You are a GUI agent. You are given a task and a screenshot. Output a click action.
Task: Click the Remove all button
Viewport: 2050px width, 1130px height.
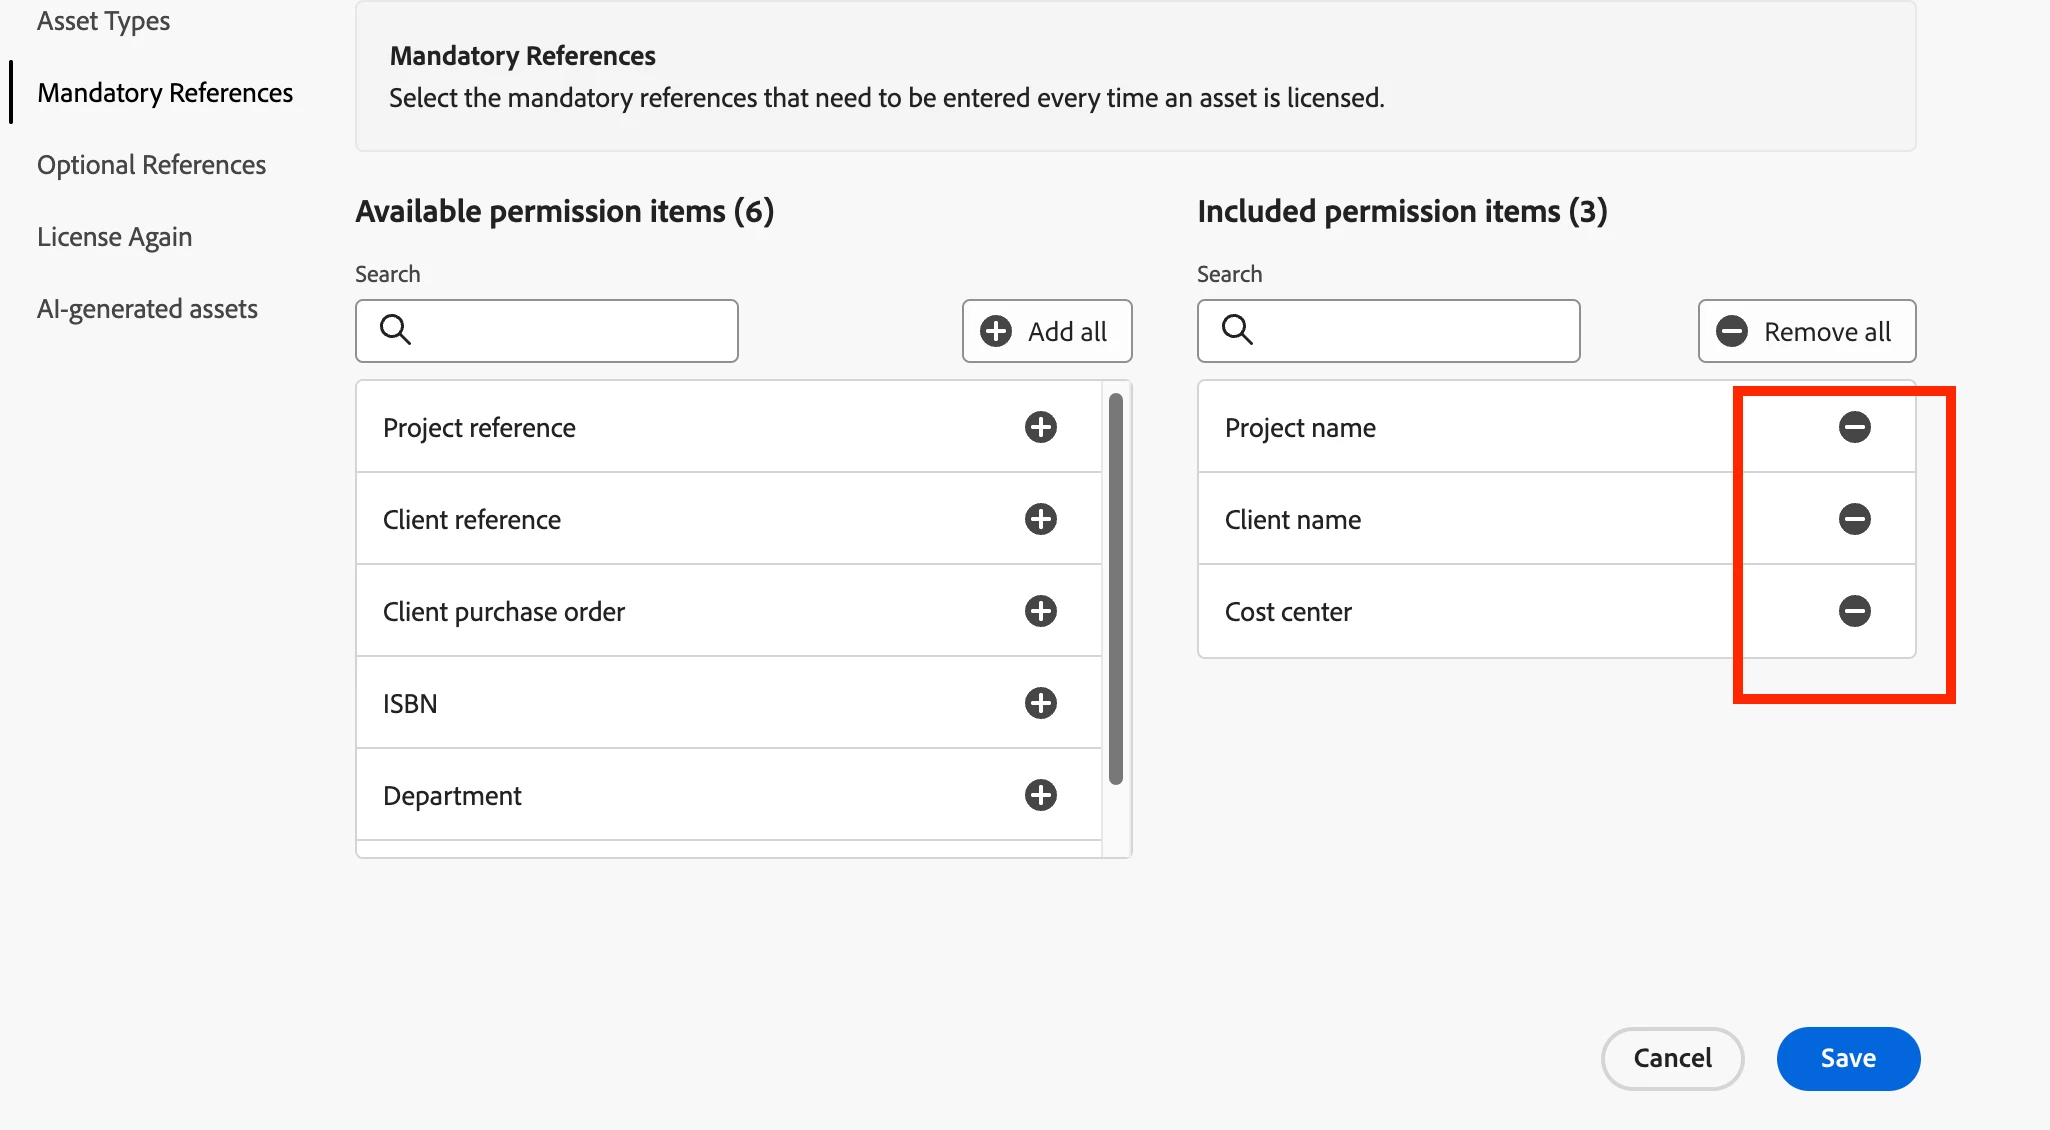[x=1806, y=331]
